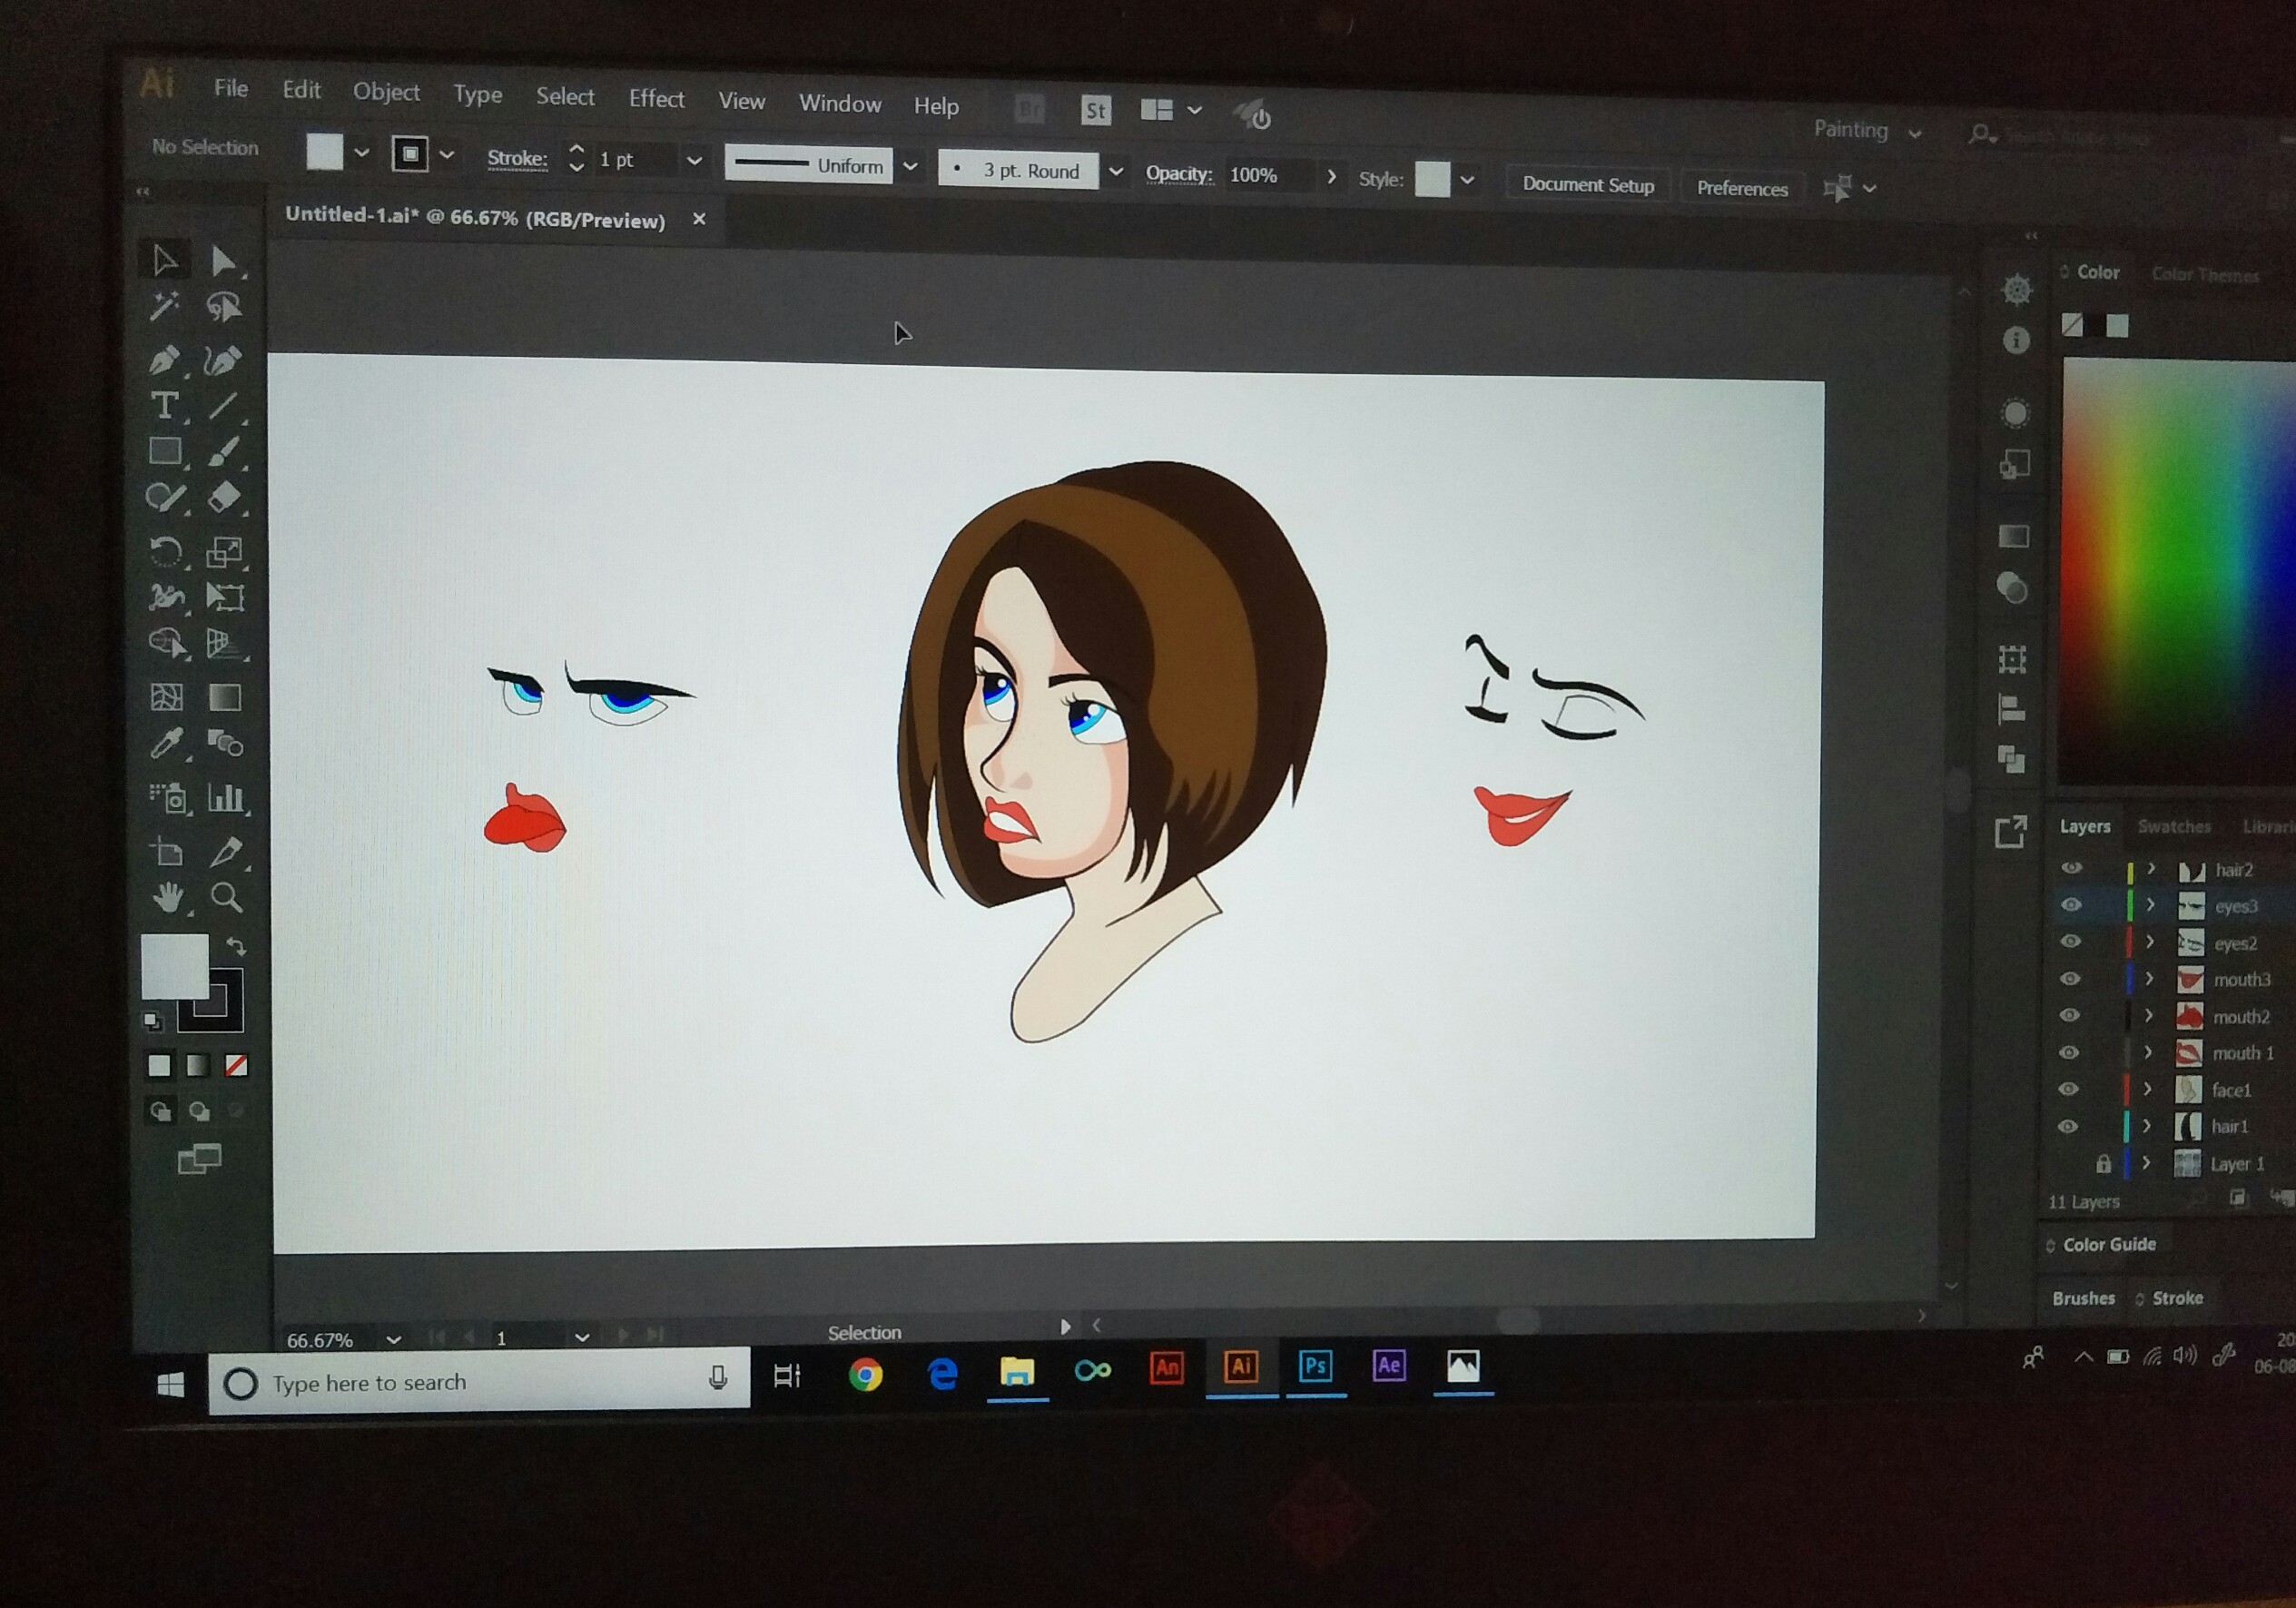Screen dimensions: 2296x1608
Task: Select the Eyedropper tool
Action: 166,744
